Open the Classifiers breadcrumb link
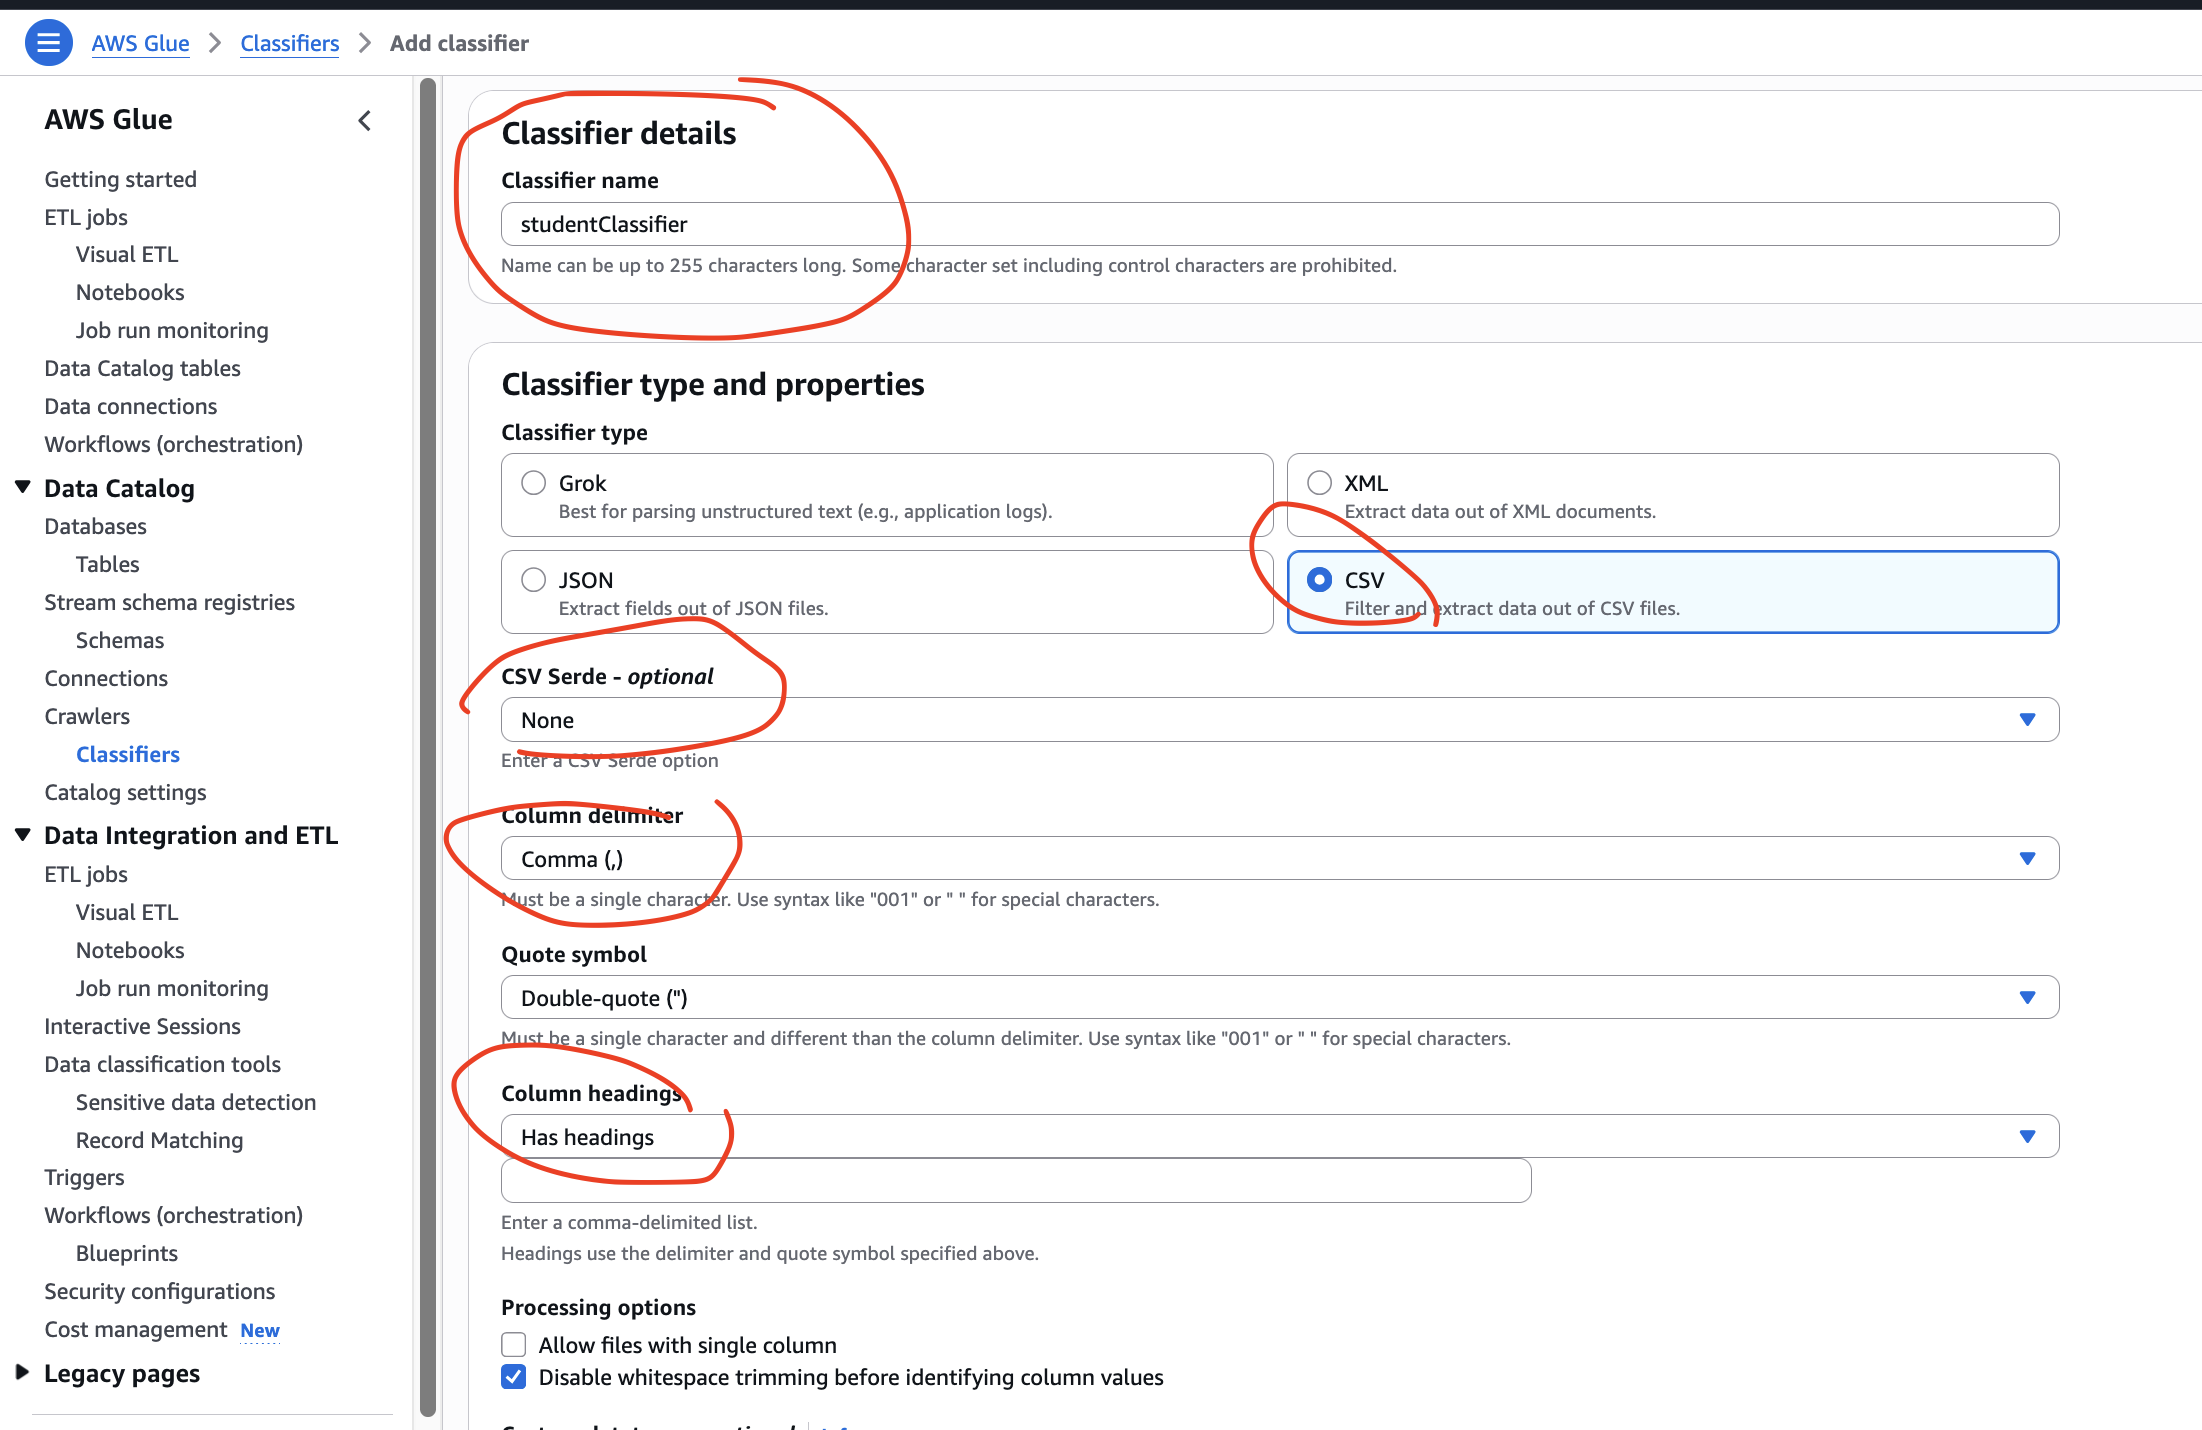 (289, 43)
